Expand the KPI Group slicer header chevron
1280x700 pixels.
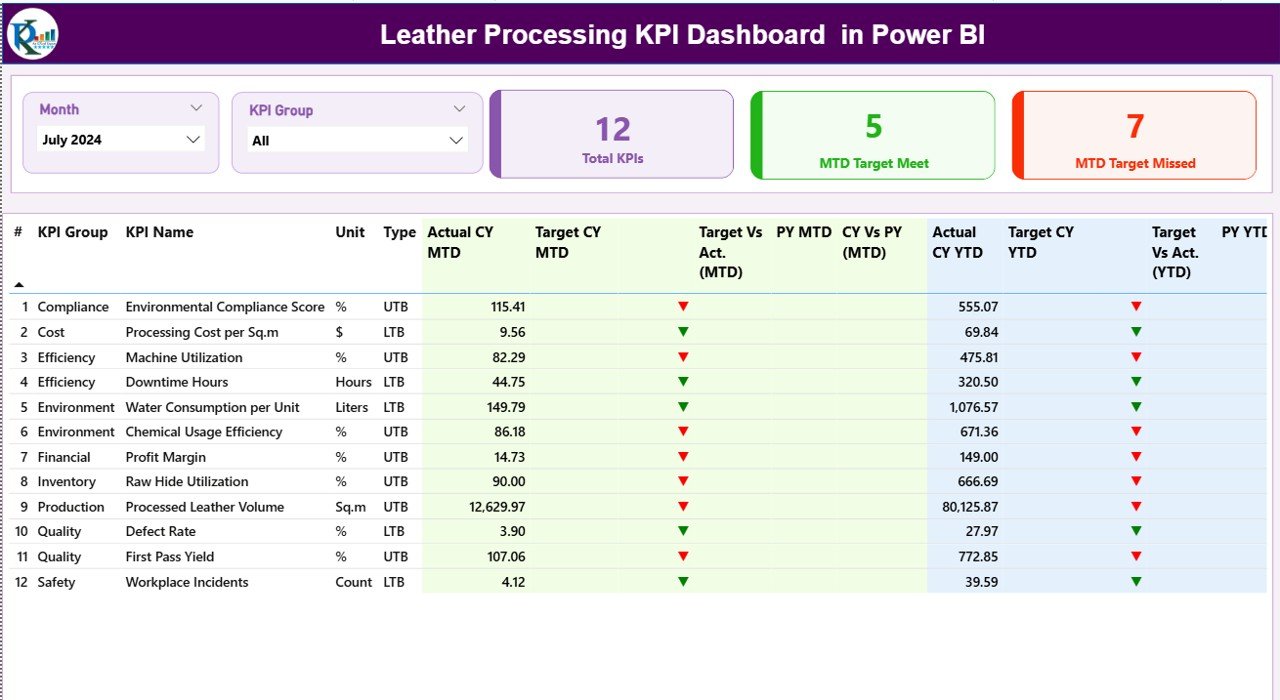pyautogui.click(x=460, y=109)
